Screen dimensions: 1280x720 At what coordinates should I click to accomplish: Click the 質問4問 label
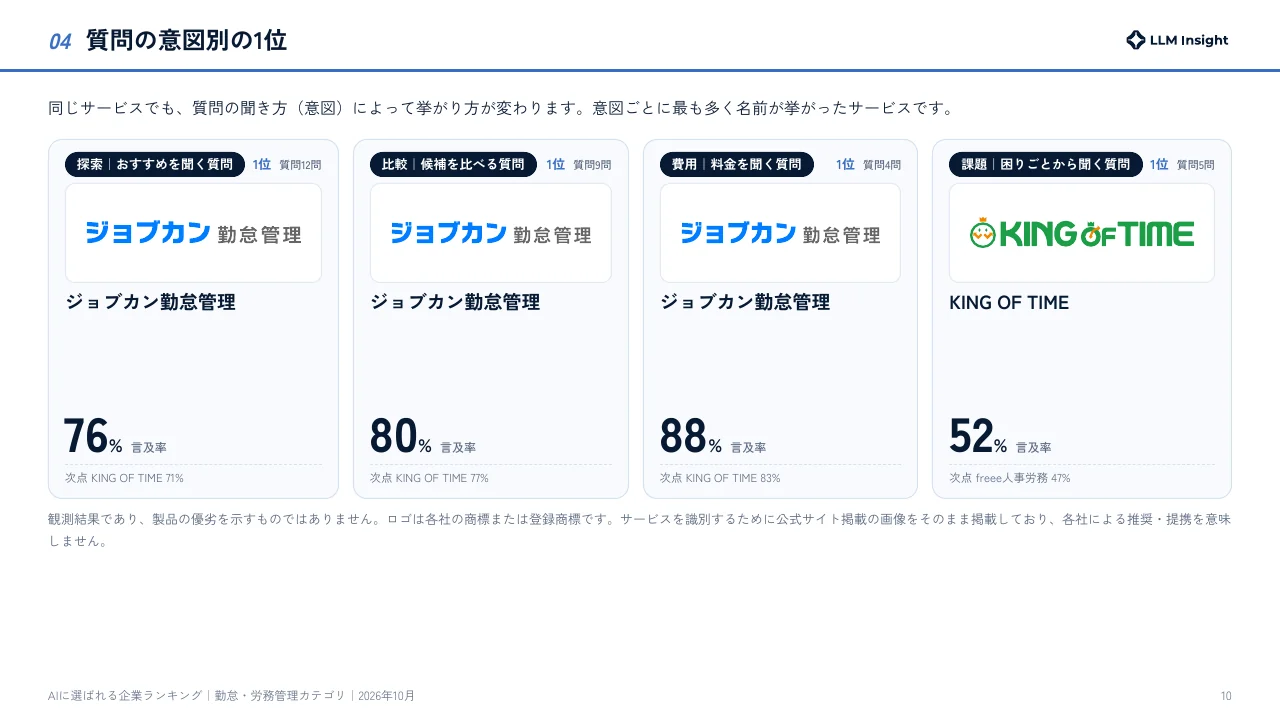click(x=882, y=165)
